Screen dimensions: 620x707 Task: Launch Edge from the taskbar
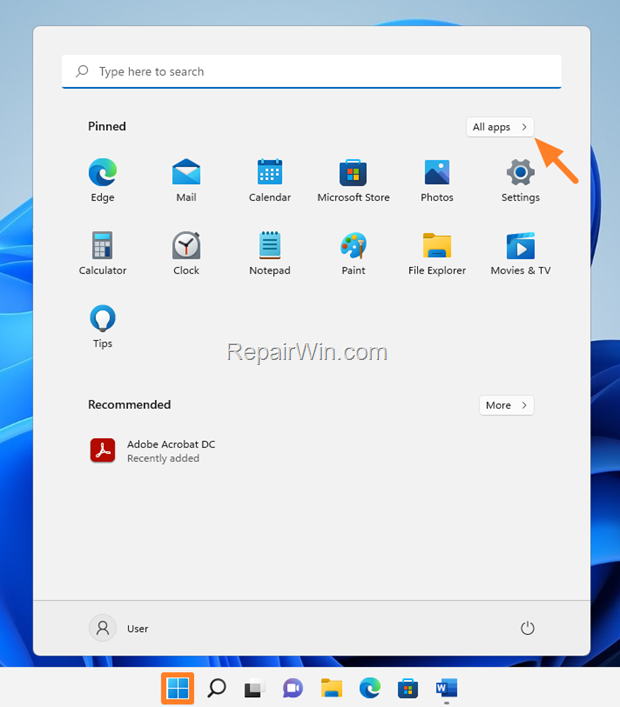tap(370, 688)
